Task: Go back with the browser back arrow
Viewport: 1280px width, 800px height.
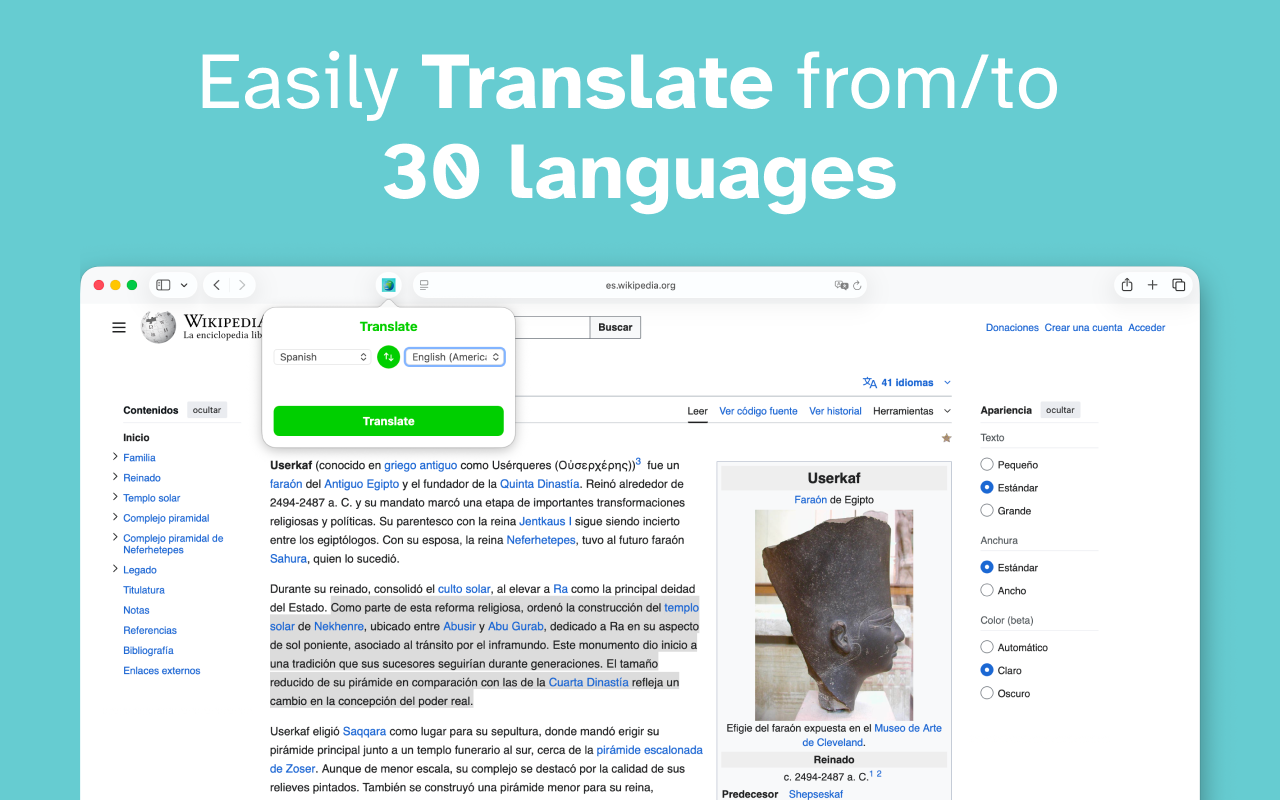Action: (x=217, y=285)
